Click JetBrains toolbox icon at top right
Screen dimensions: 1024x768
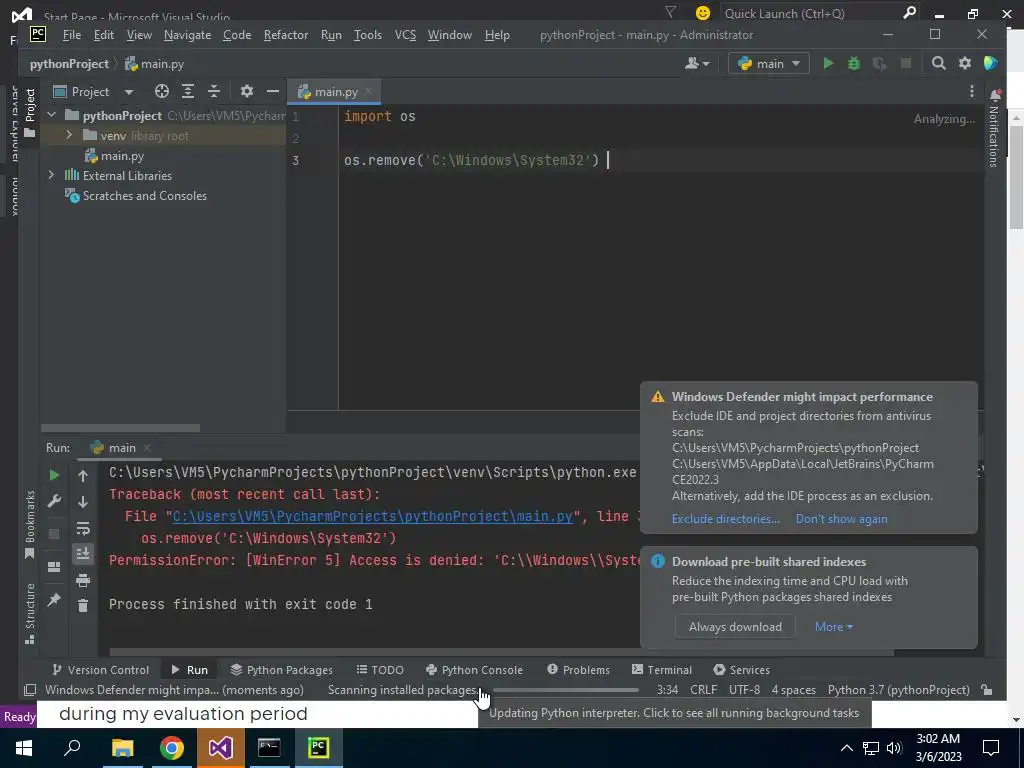point(991,63)
